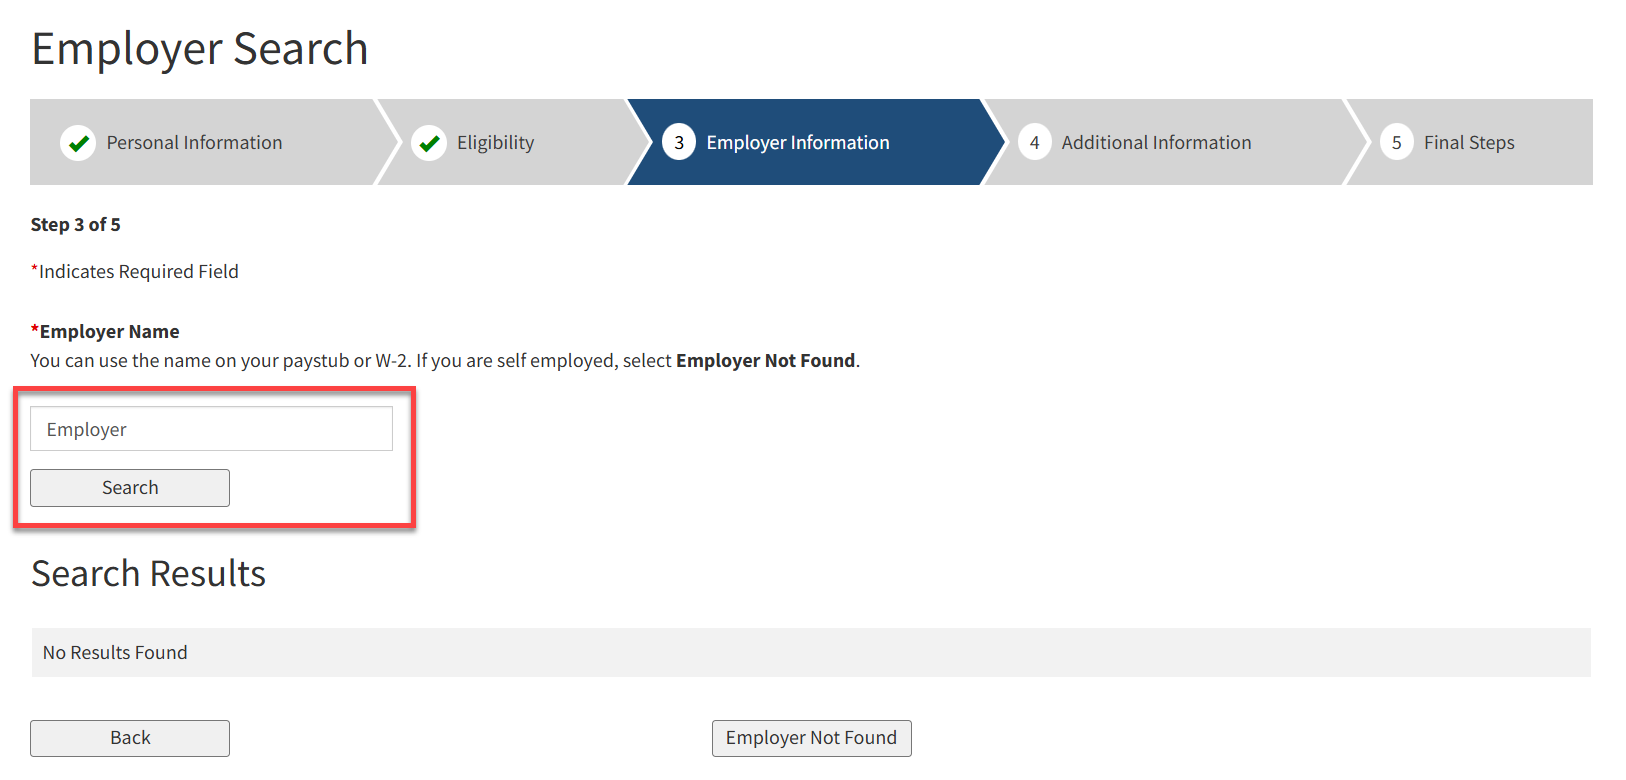
Task: Switch to the Final Steps label
Action: pyautogui.click(x=1468, y=143)
